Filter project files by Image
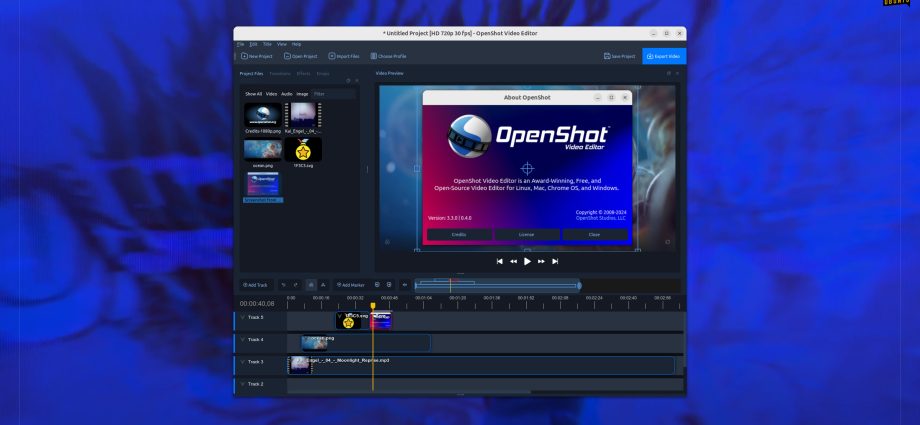This screenshot has width=920, height=425. tap(302, 94)
